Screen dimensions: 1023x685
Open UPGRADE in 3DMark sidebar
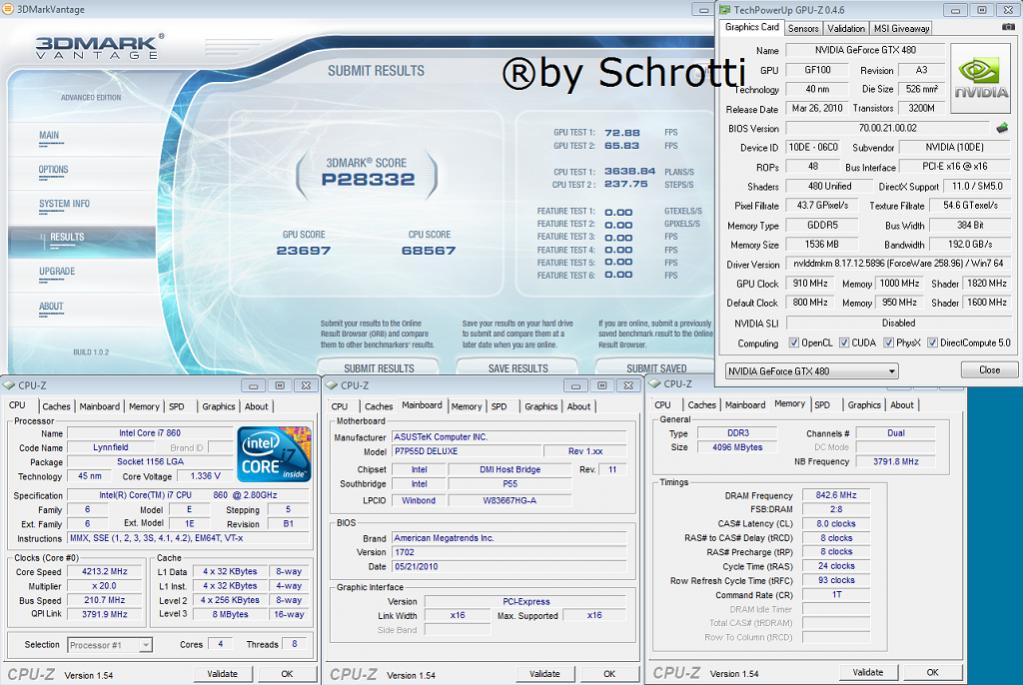tap(57, 271)
